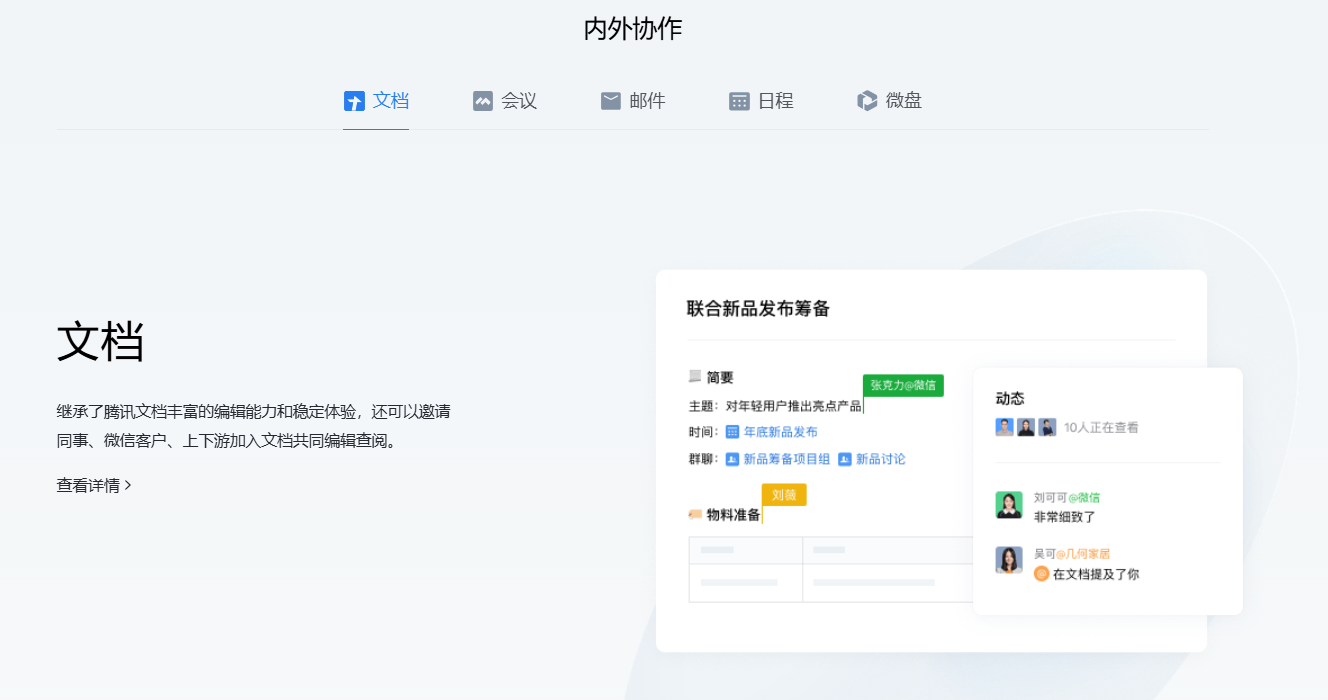Click the 动态 panel heading
The image size is (1328, 700).
click(x=1010, y=399)
